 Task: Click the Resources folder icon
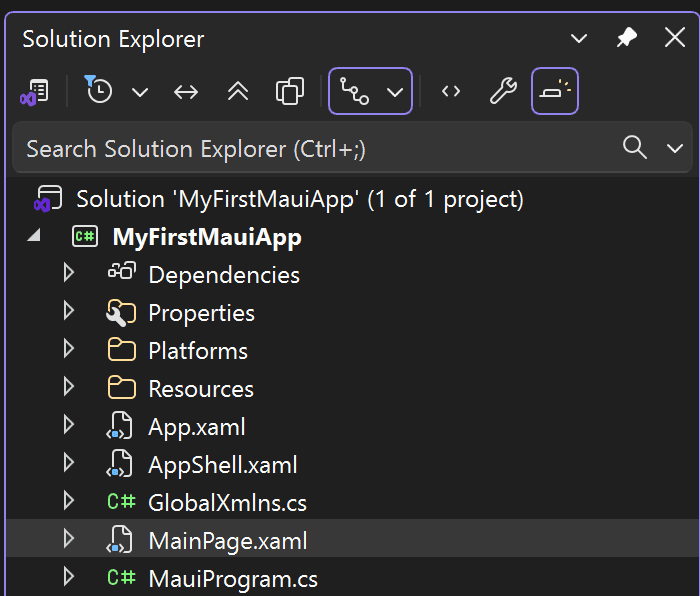tap(122, 388)
